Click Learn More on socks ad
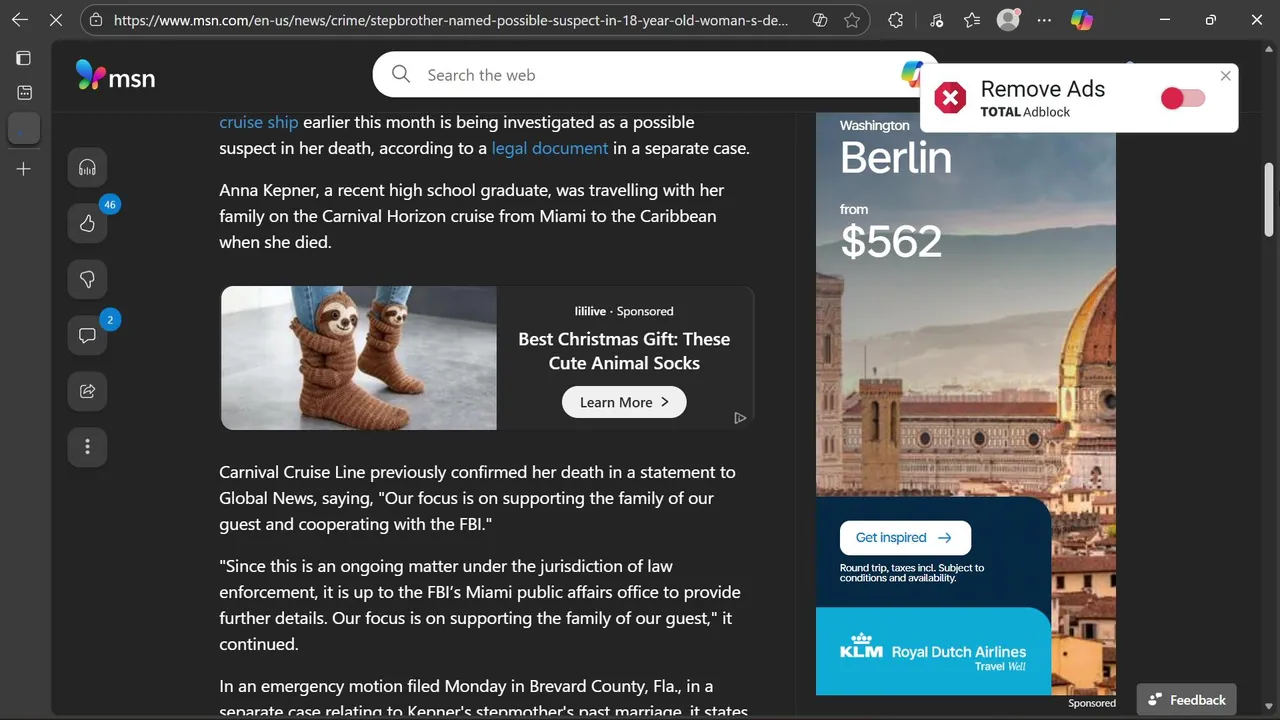 tap(624, 402)
